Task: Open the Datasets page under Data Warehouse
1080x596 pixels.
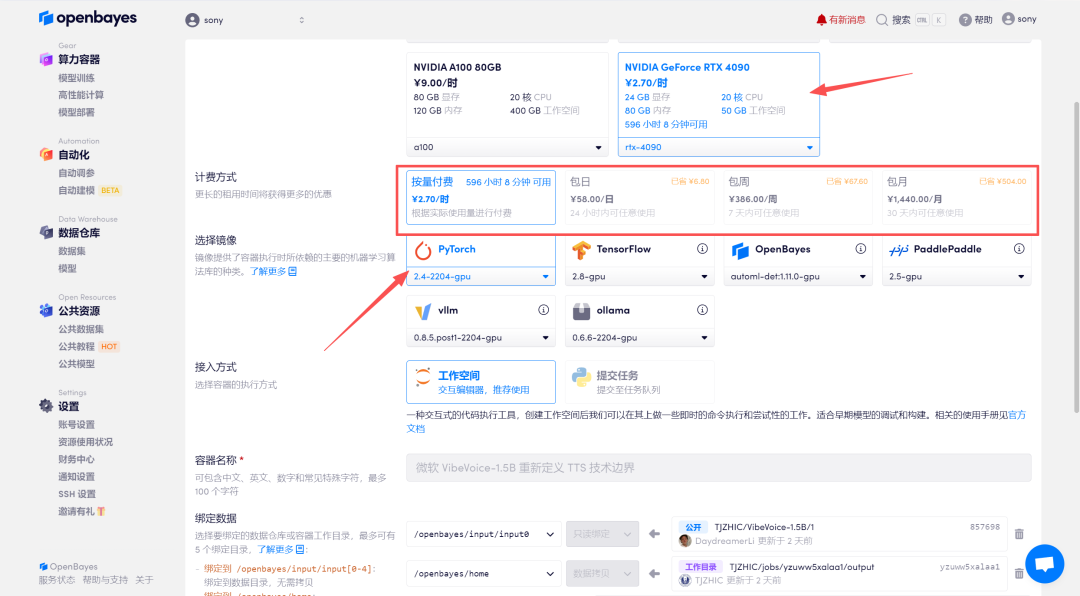Action: pos(72,252)
